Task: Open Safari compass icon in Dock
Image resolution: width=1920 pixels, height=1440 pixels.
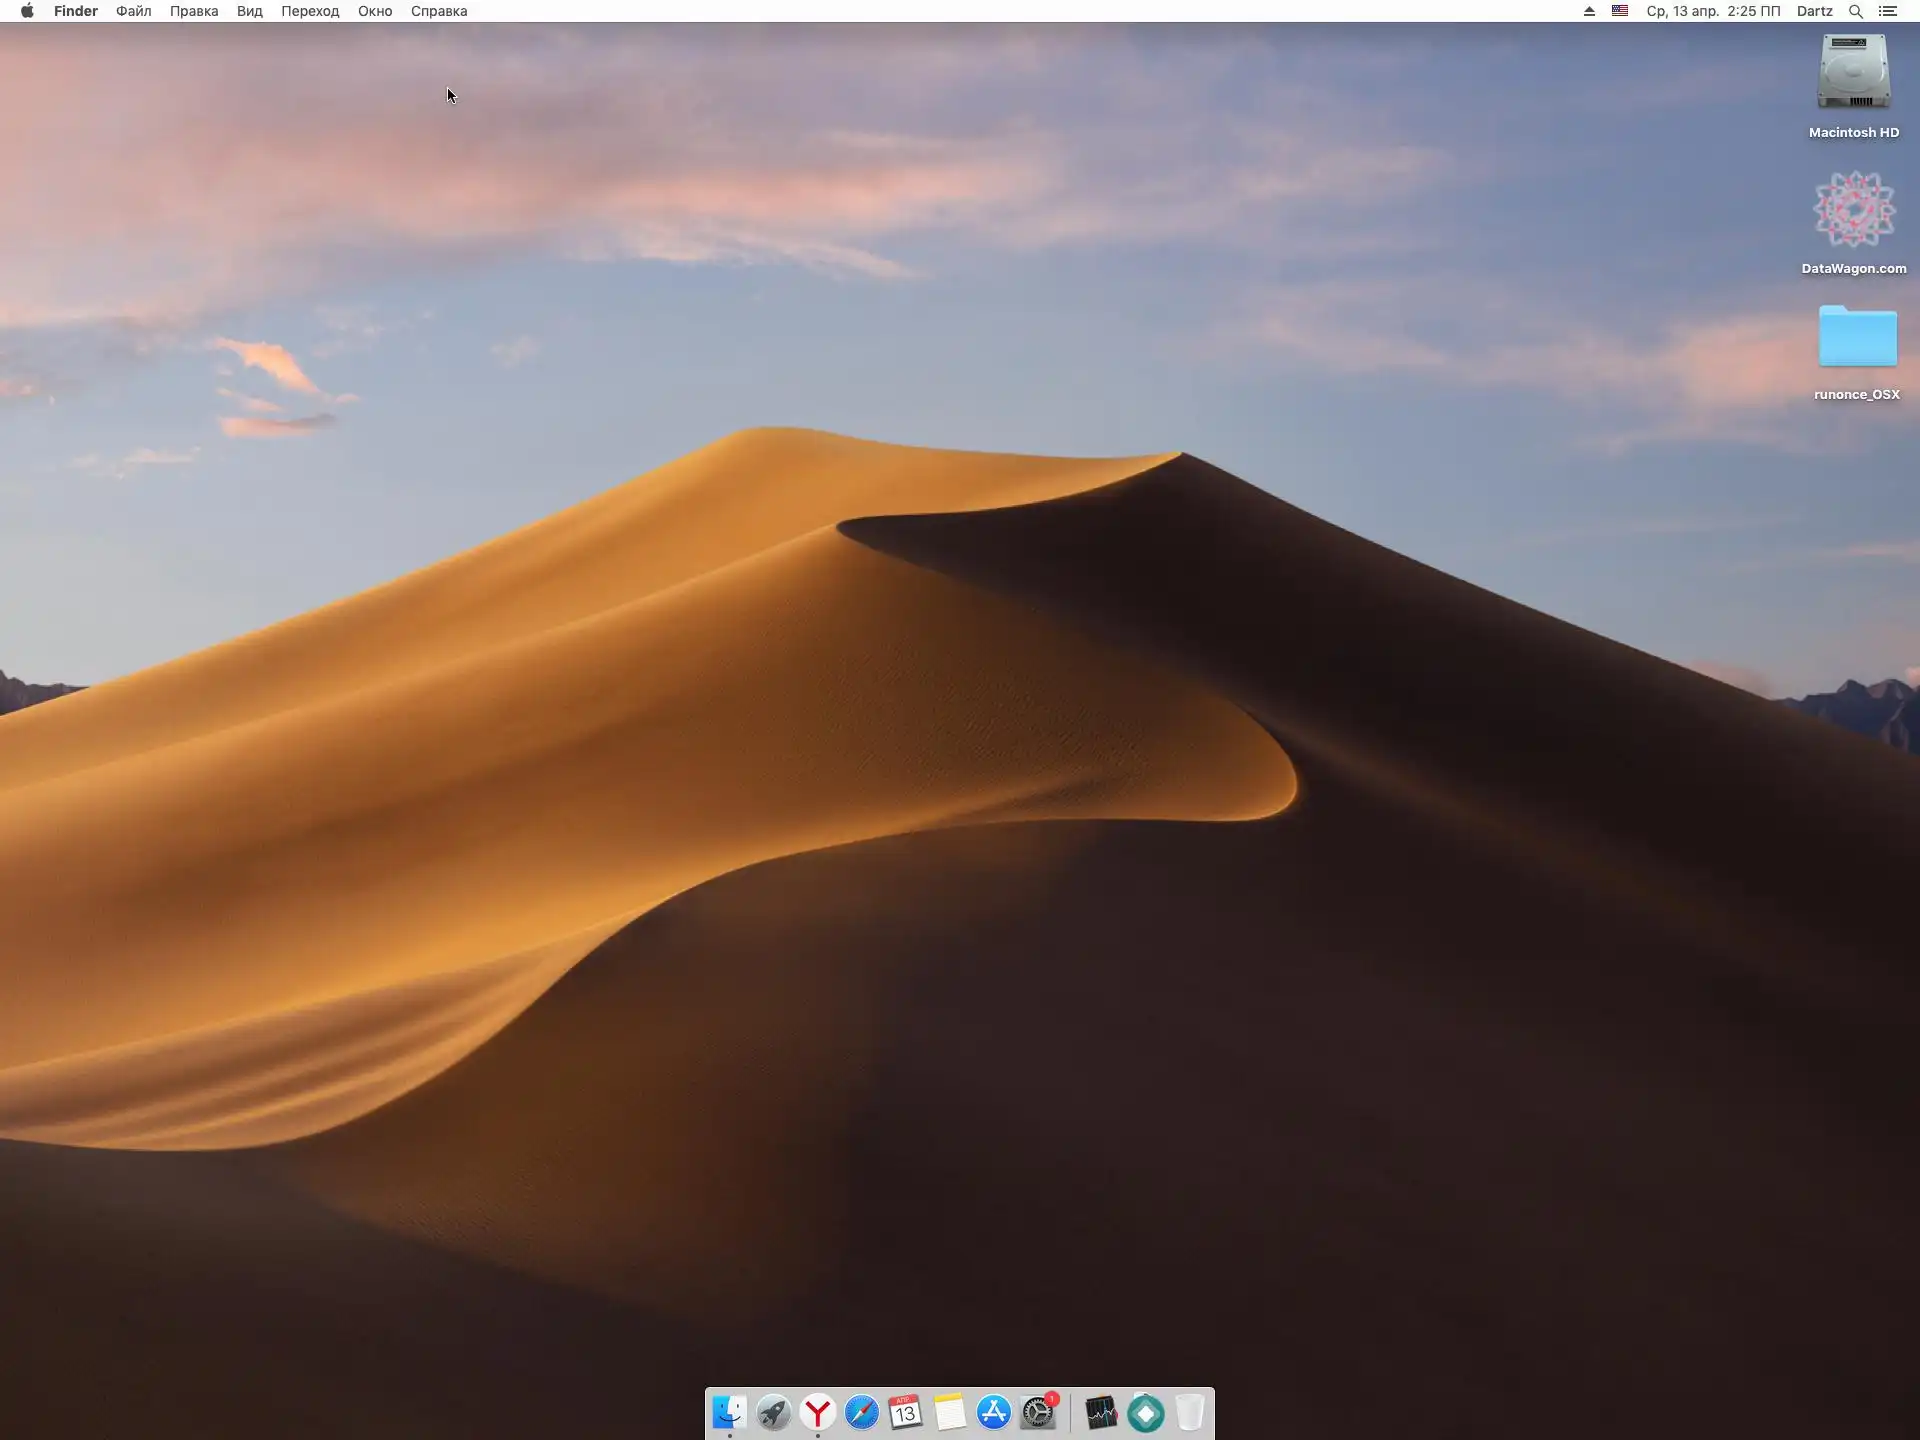Action: (x=862, y=1412)
